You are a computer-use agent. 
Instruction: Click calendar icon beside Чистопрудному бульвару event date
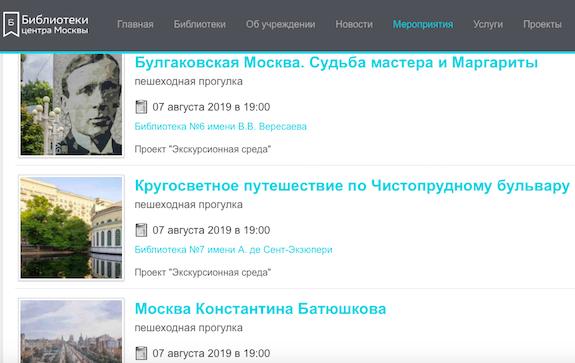pos(141,230)
